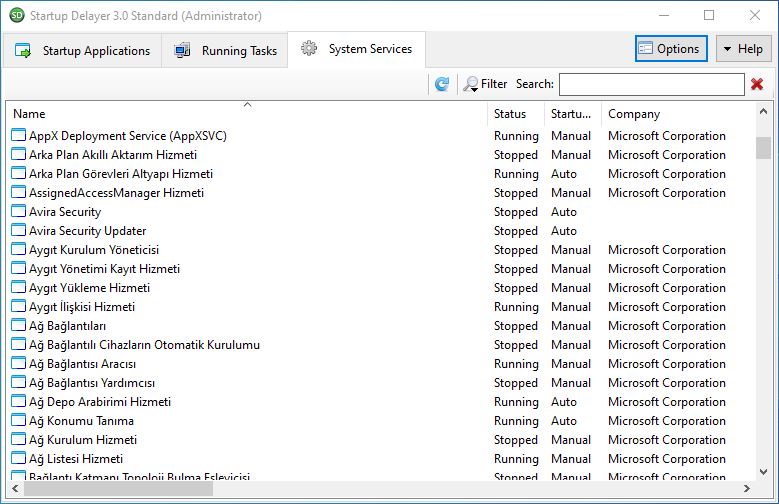Screen dimensions: 779x504
Task: Switch to Running Tasks tab
Action: point(225,50)
